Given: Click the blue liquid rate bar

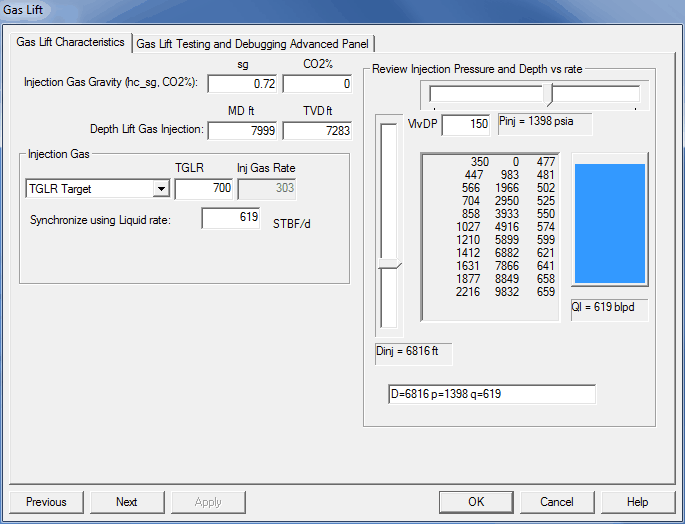Looking at the screenshot, I should click(610, 228).
